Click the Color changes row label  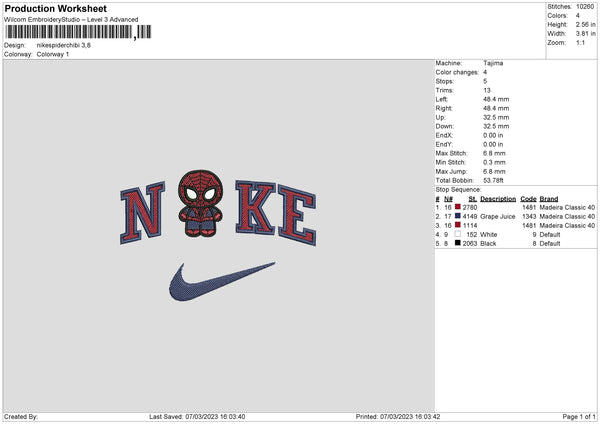click(457, 72)
